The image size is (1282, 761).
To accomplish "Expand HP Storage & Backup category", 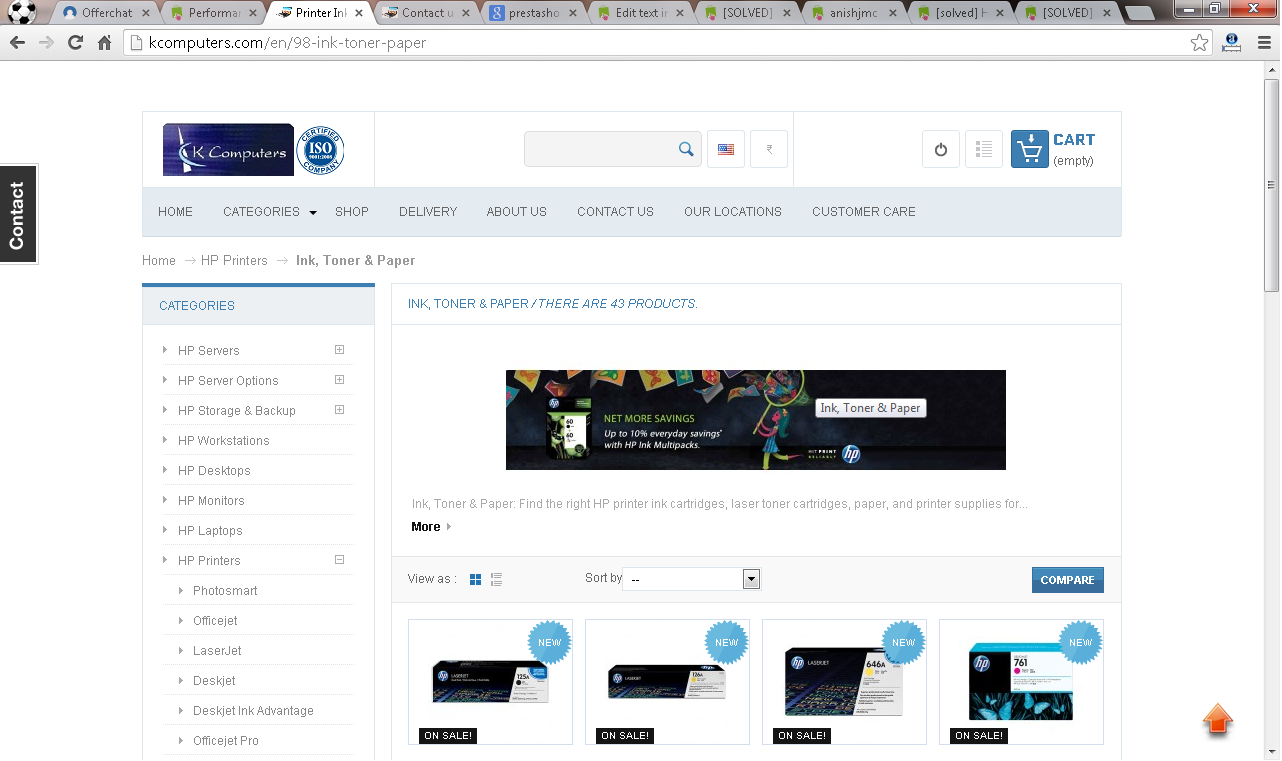I will click(x=339, y=410).
